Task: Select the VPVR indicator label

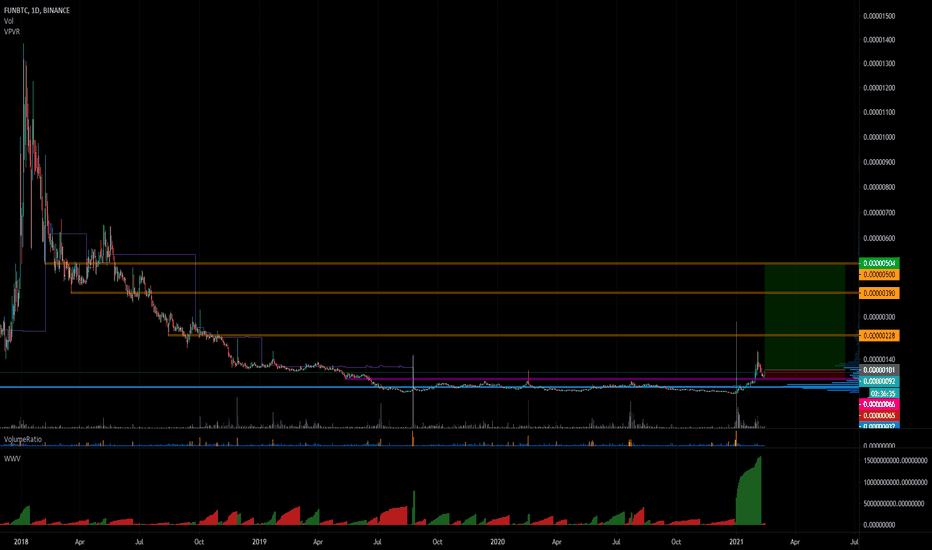Action: (x=12, y=32)
